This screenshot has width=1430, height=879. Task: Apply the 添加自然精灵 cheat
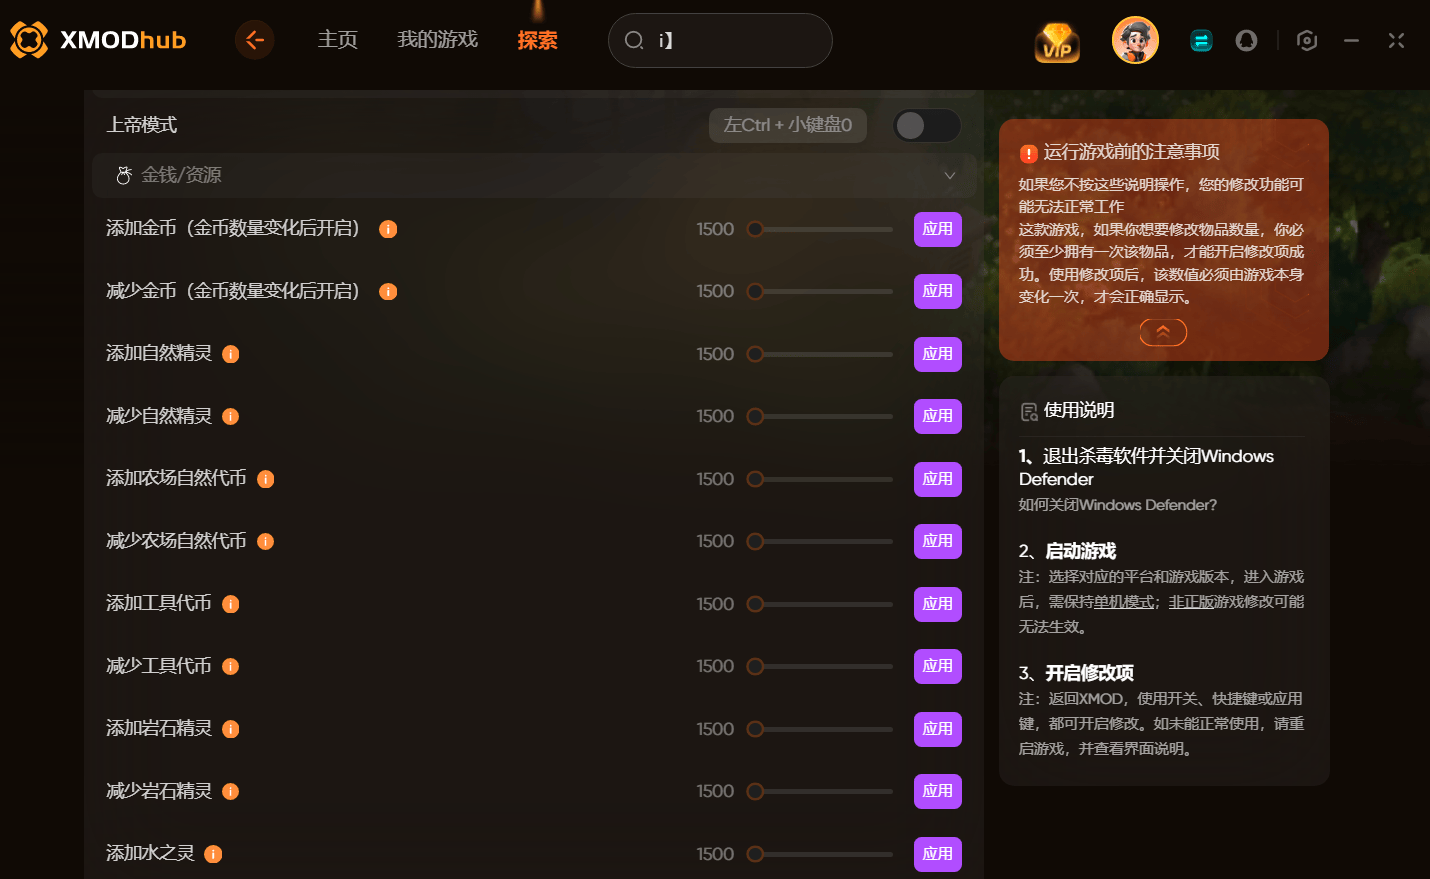938,354
